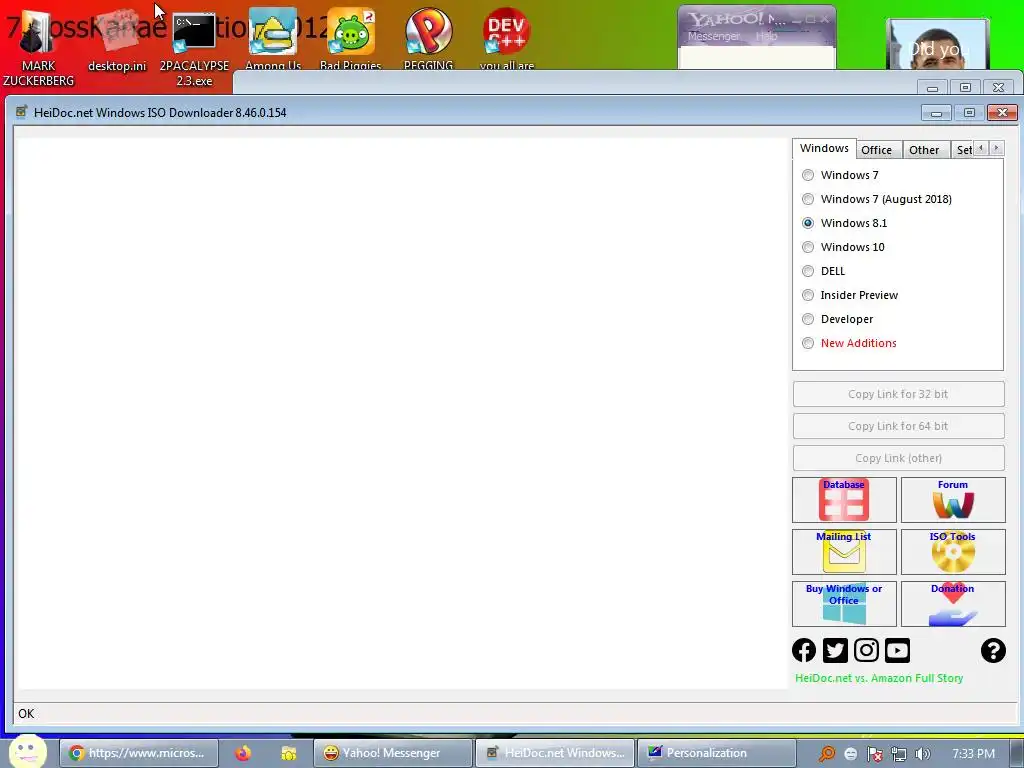This screenshot has height=768, width=1024.
Task: Click HeiDoc.net Windows taskbar button
Action: (554, 753)
